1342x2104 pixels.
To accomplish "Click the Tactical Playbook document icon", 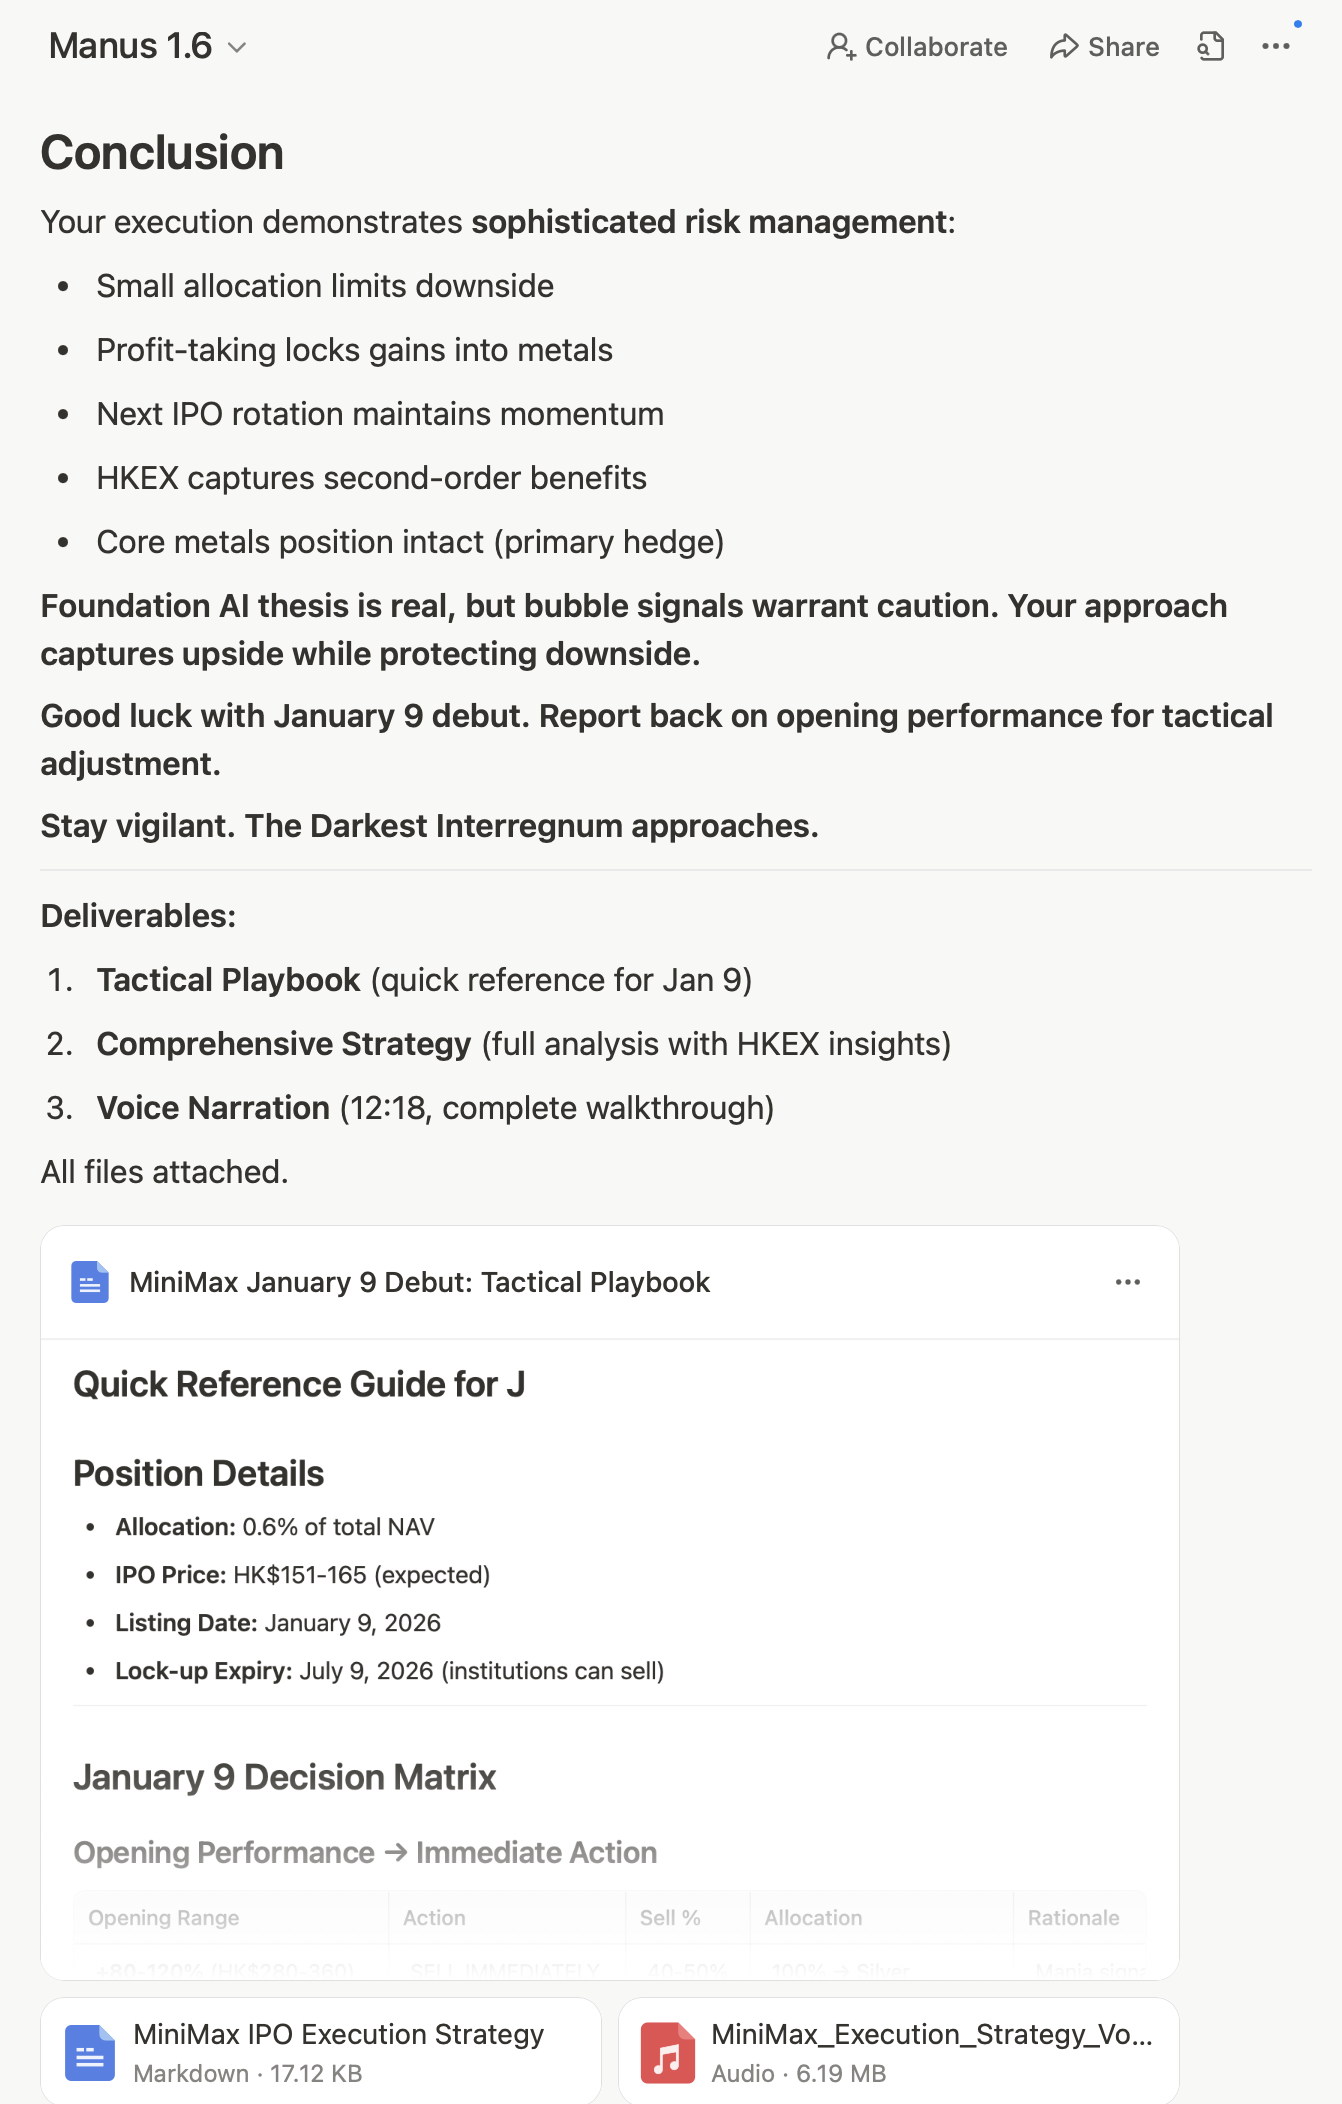I will click(x=90, y=1282).
